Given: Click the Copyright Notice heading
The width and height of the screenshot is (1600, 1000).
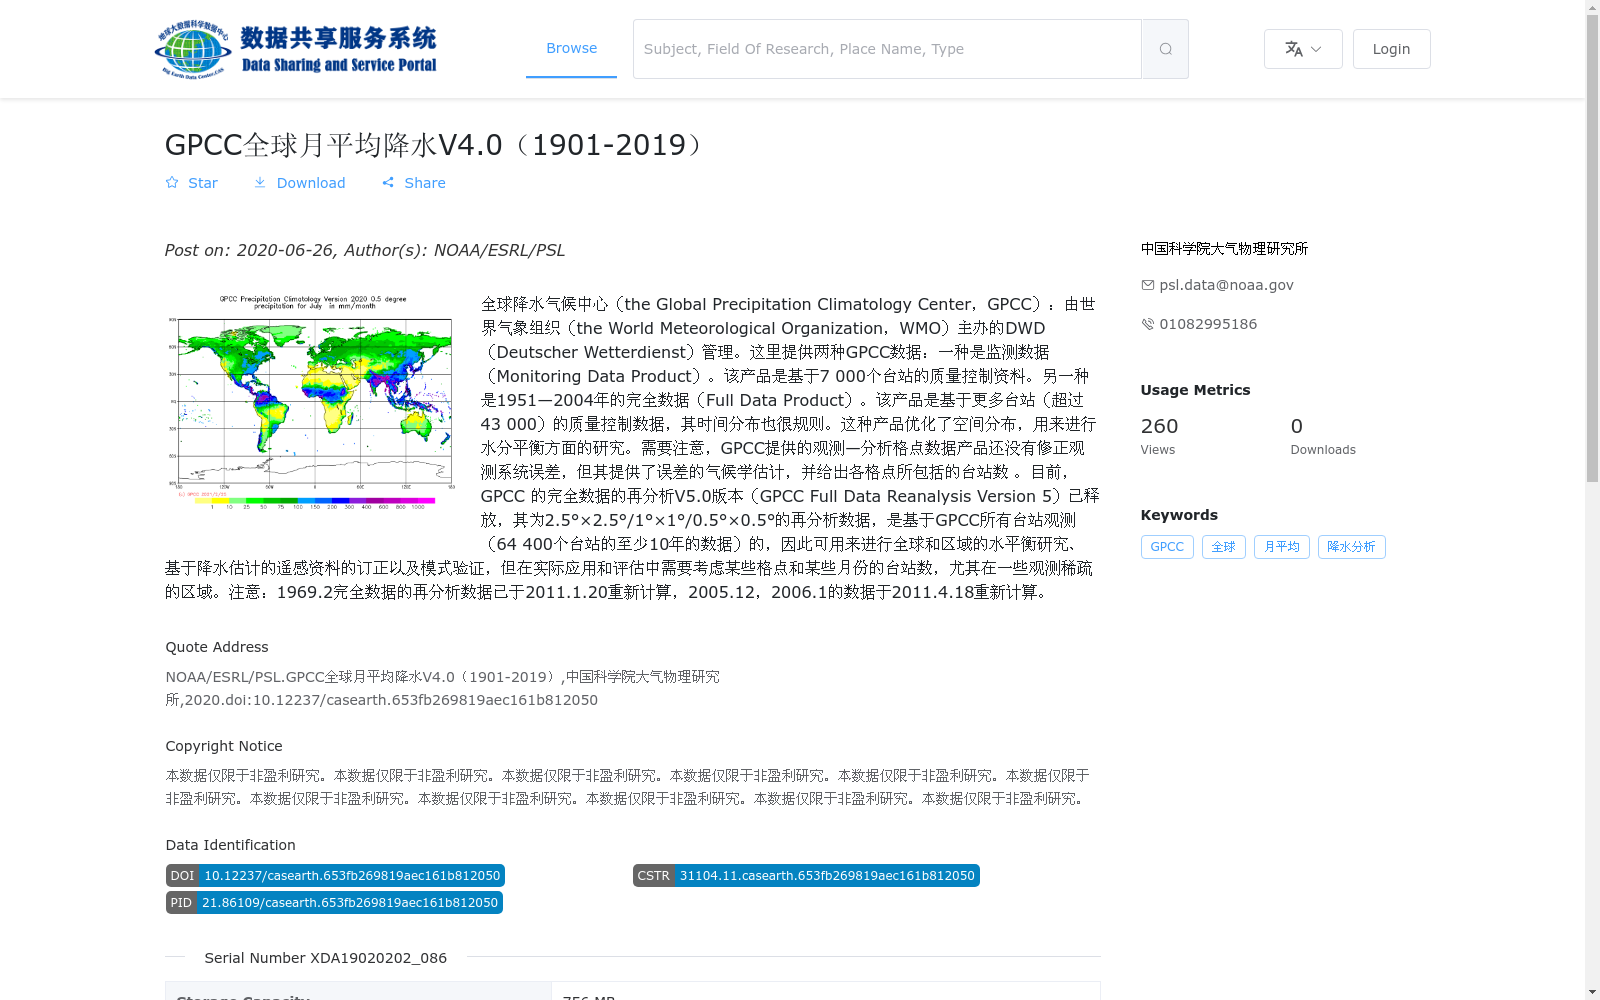Looking at the screenshot, I should (224, 746).
